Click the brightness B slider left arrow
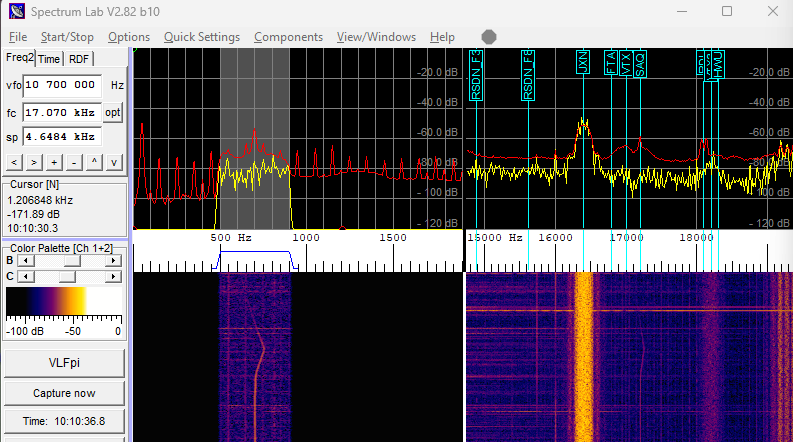 coord(26,261)
